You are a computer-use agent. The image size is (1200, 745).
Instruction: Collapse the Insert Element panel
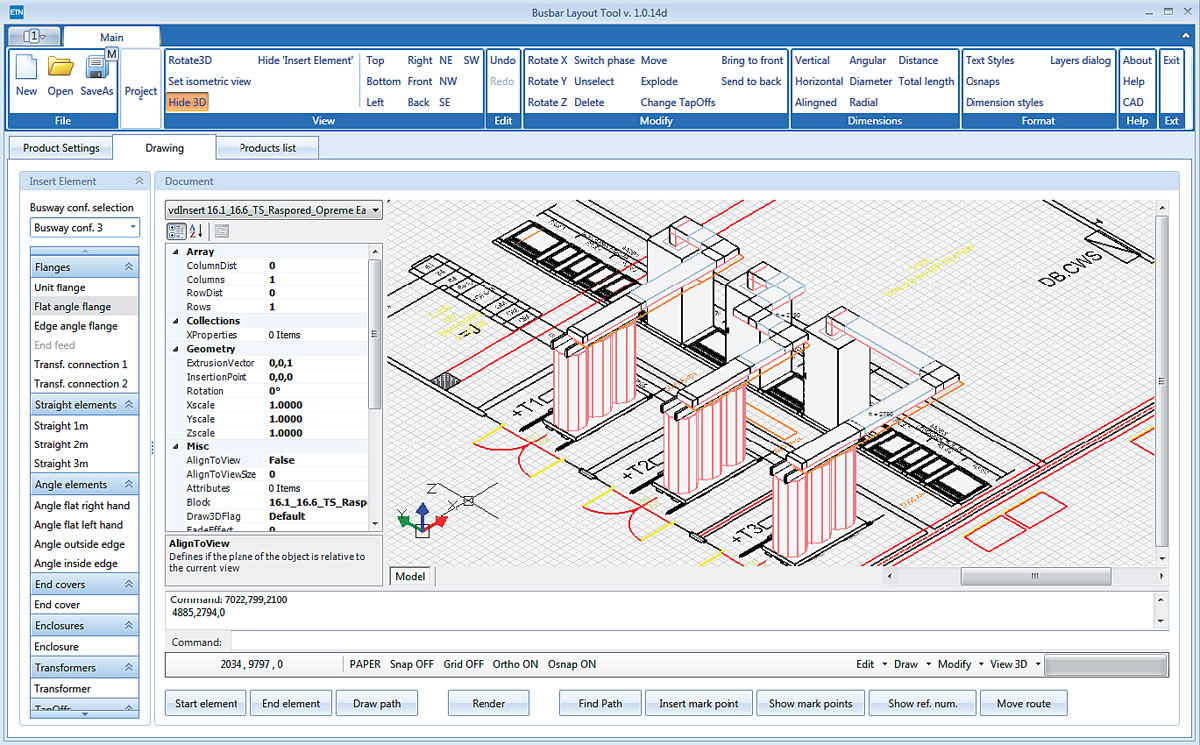pyautogui.click(x=139, y=181)
